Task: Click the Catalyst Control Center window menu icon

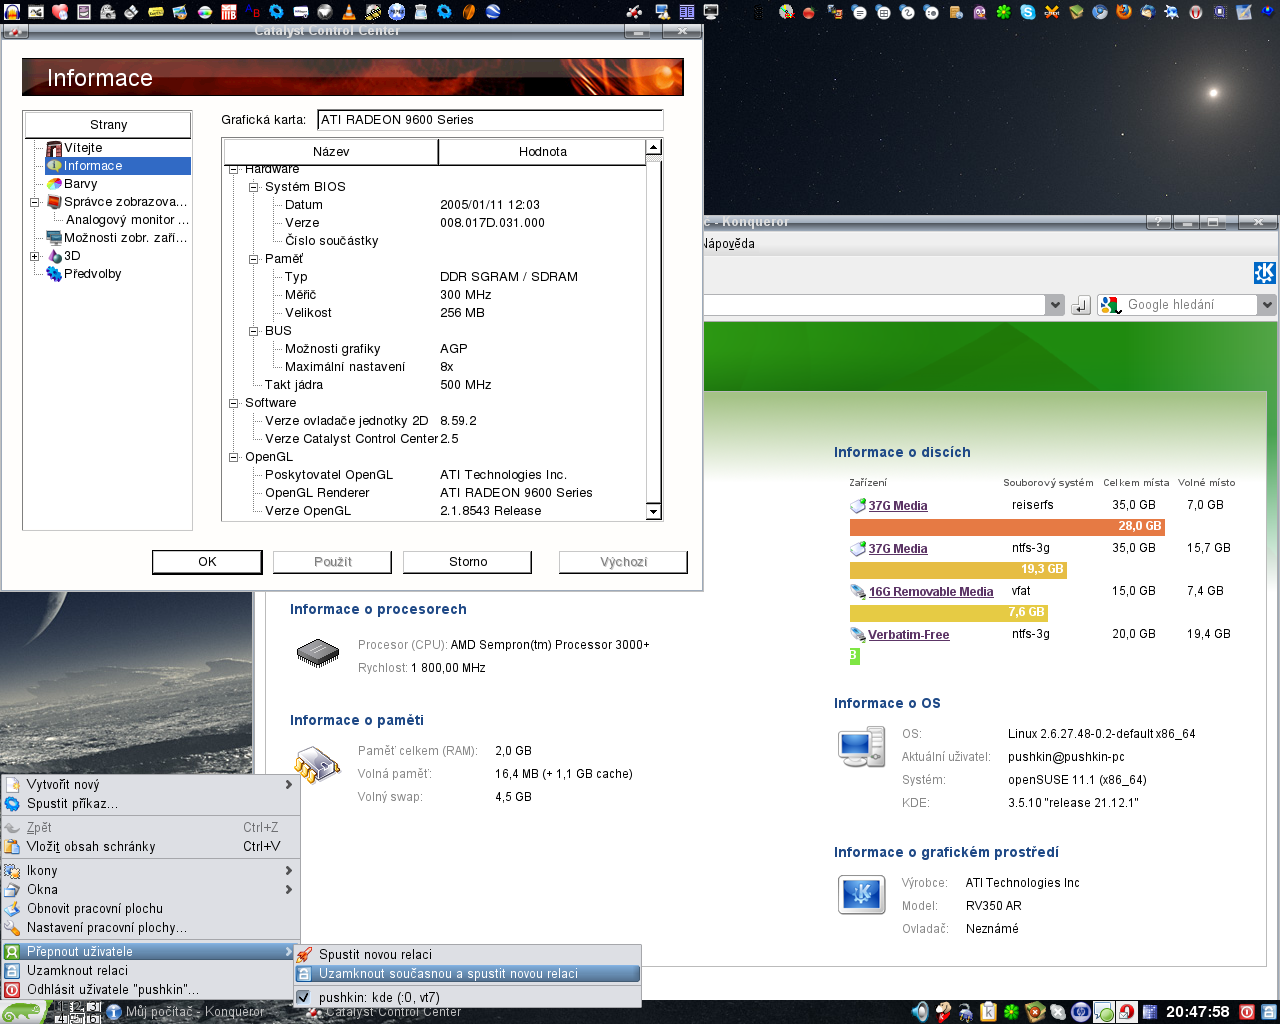Action: pyautogui.click(x=14, y=31)
